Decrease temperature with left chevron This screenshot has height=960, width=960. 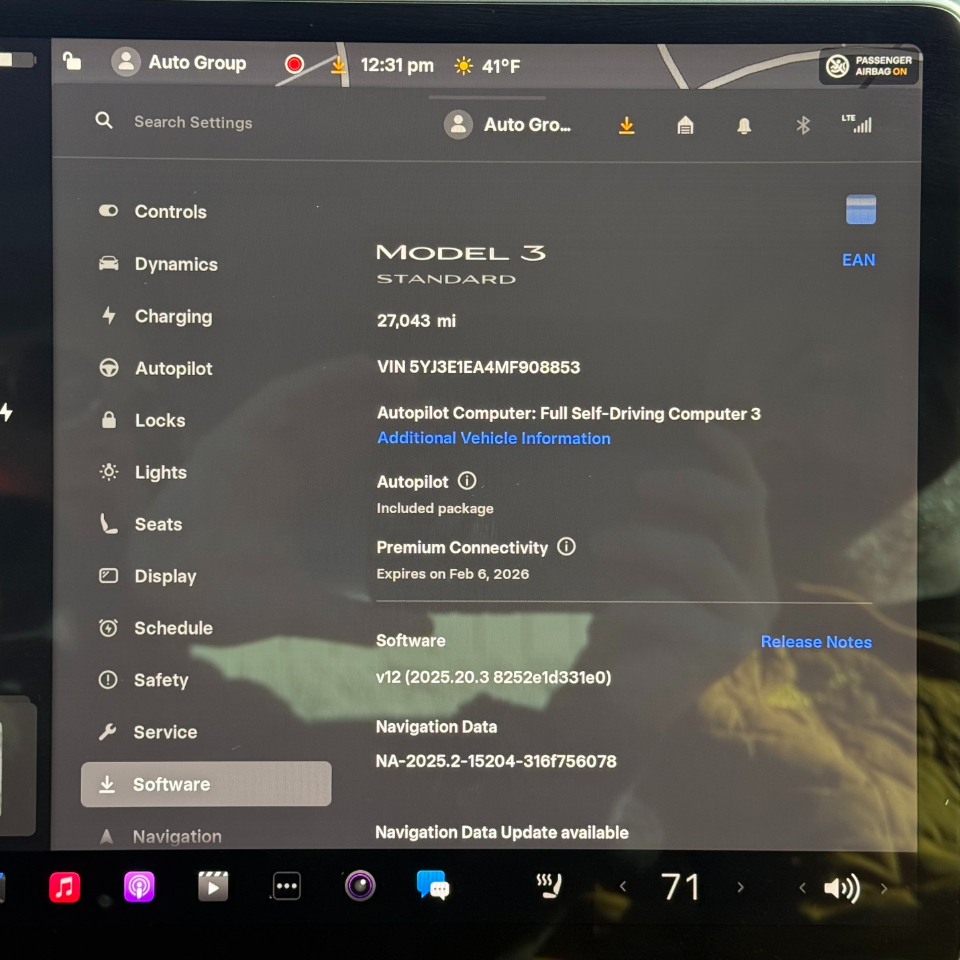pos(623,887)
